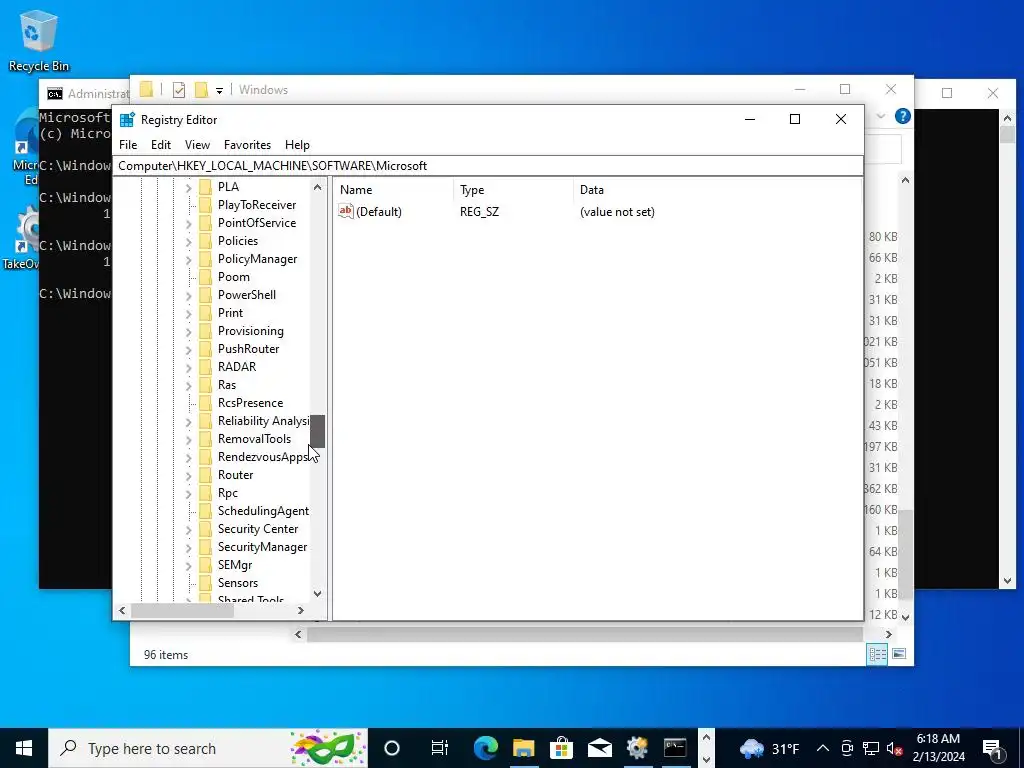The height and width of the screenshot is (768, 1024).
Task: Click the tree horizontal scroll right arrow
Action: (300, 611)
